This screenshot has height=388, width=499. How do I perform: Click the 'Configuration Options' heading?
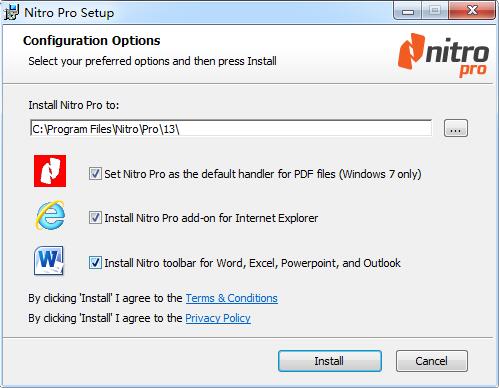click(x=92, y=41)
